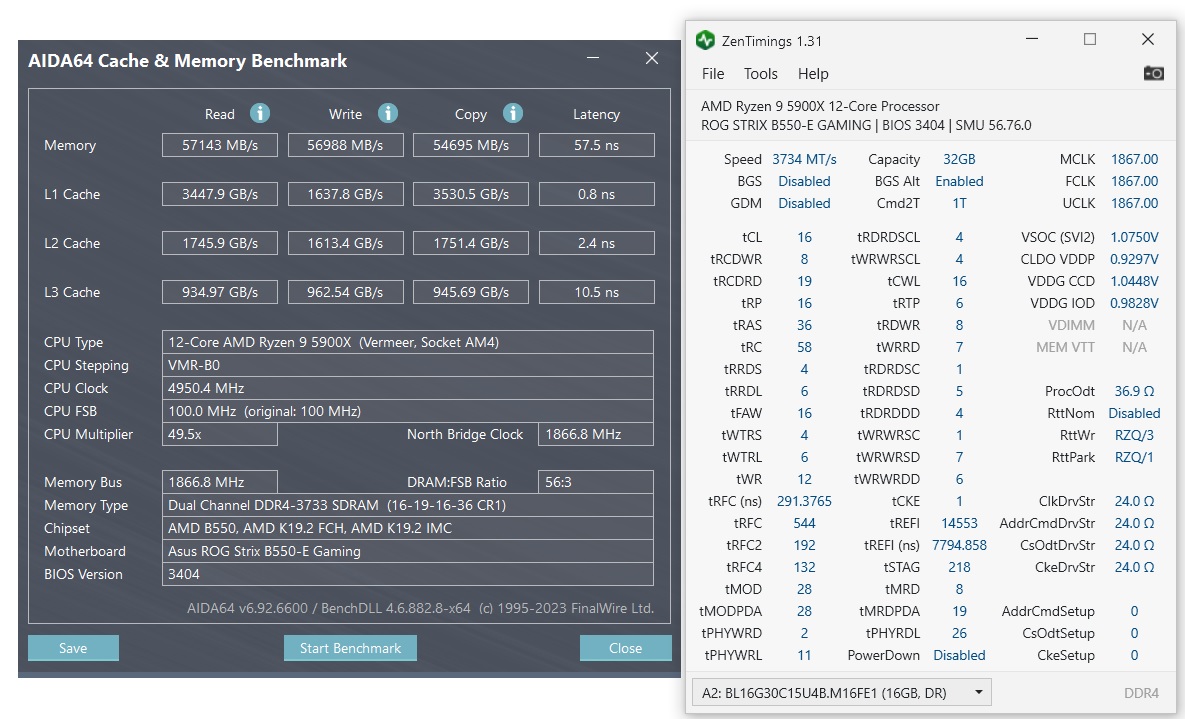This screenshot has height=719, width=1185.
Task: Click the CPU Type field in AIDA64
Action: 408,342
